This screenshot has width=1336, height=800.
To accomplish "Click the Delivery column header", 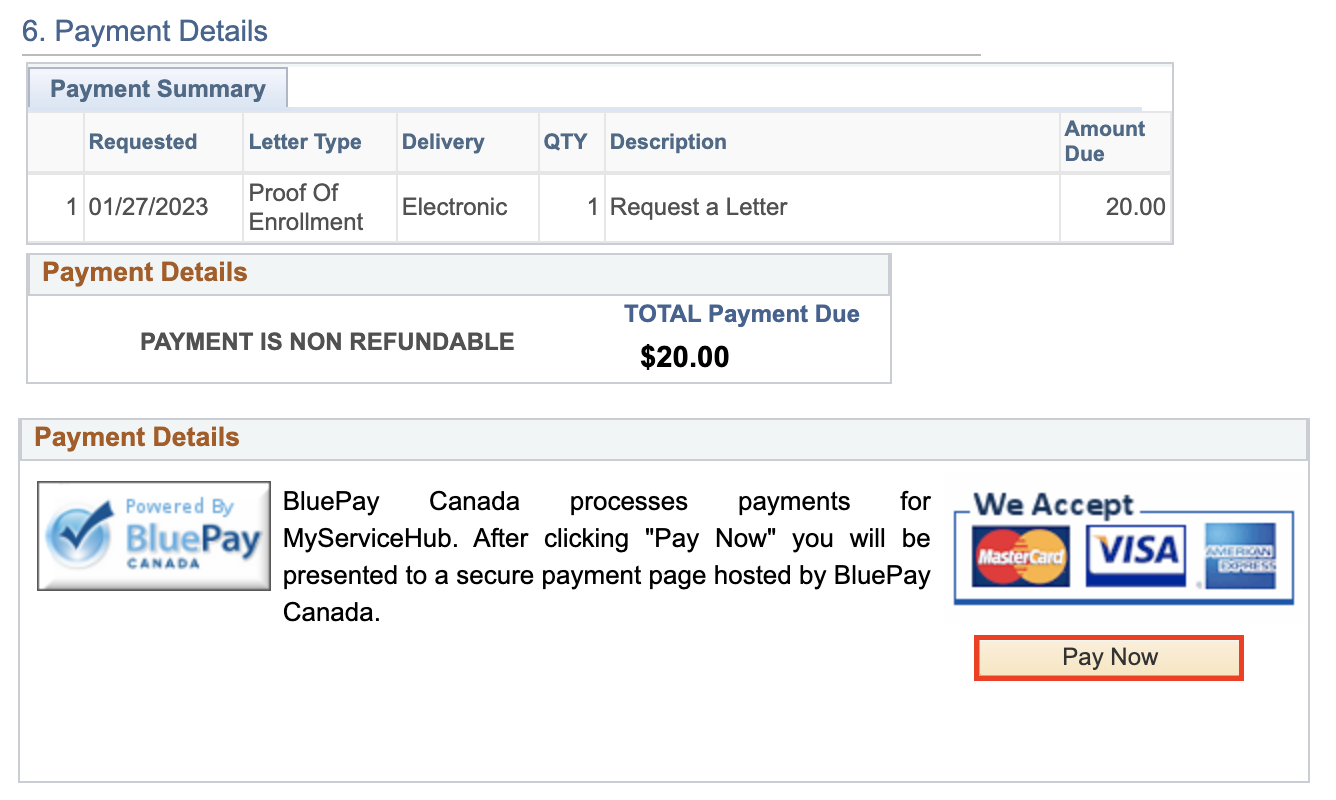I will 443,142.
